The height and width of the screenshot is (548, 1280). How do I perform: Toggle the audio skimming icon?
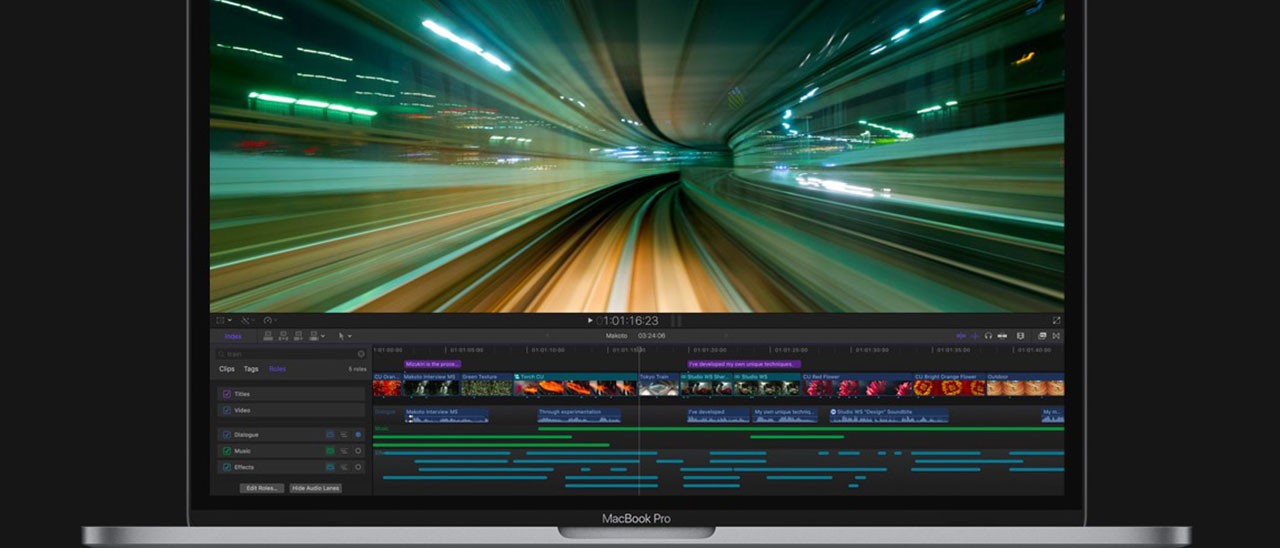coord(975,336)
